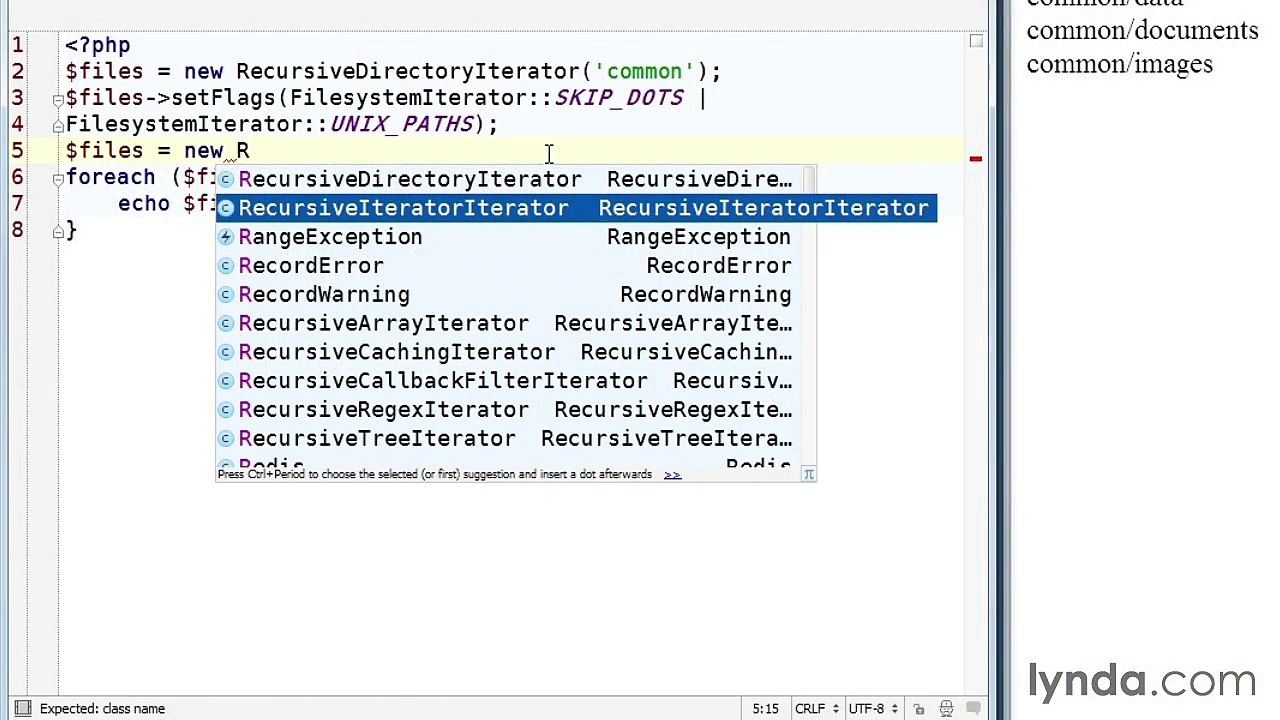
Task: Select RecursiveCallbackFilterIterator in the completion popup
Action: click(516, 381)
